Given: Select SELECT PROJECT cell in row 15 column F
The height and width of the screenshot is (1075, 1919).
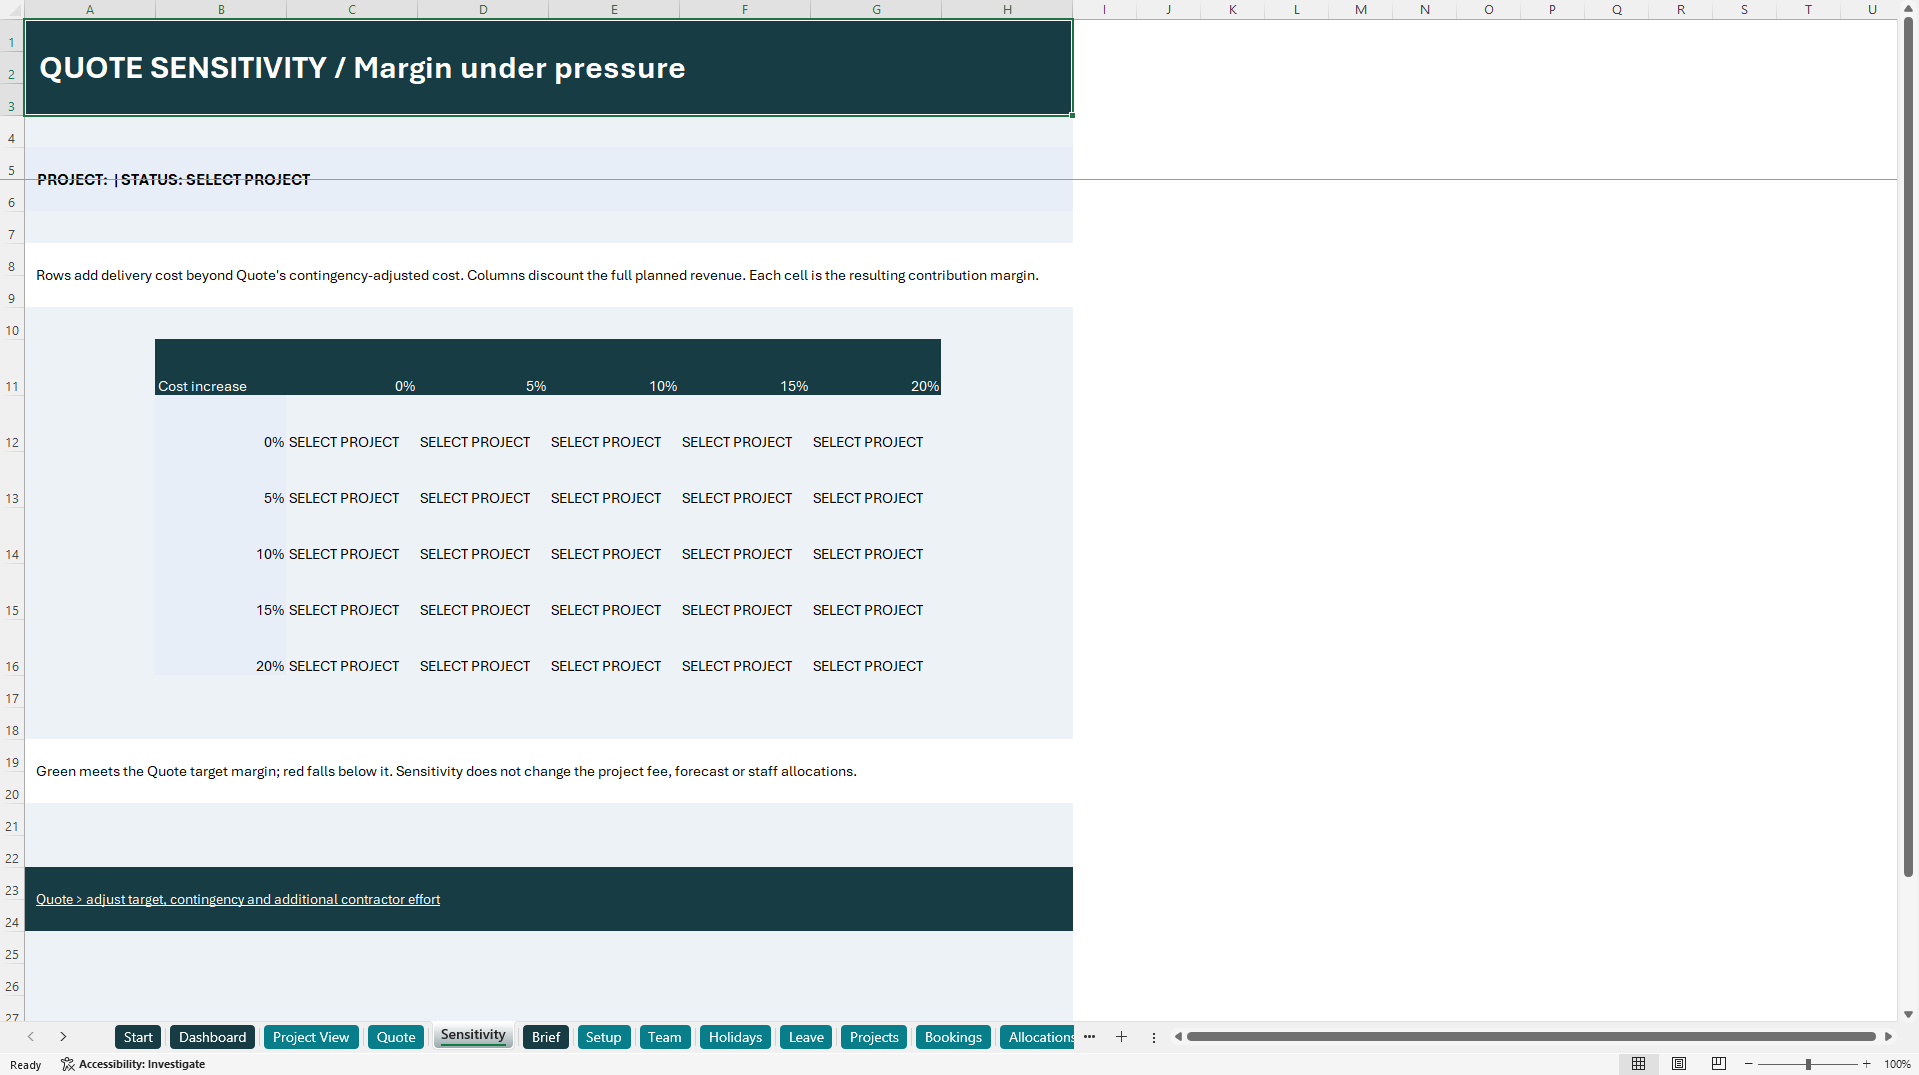Looking at the screenshot, I should click(745, 591).
